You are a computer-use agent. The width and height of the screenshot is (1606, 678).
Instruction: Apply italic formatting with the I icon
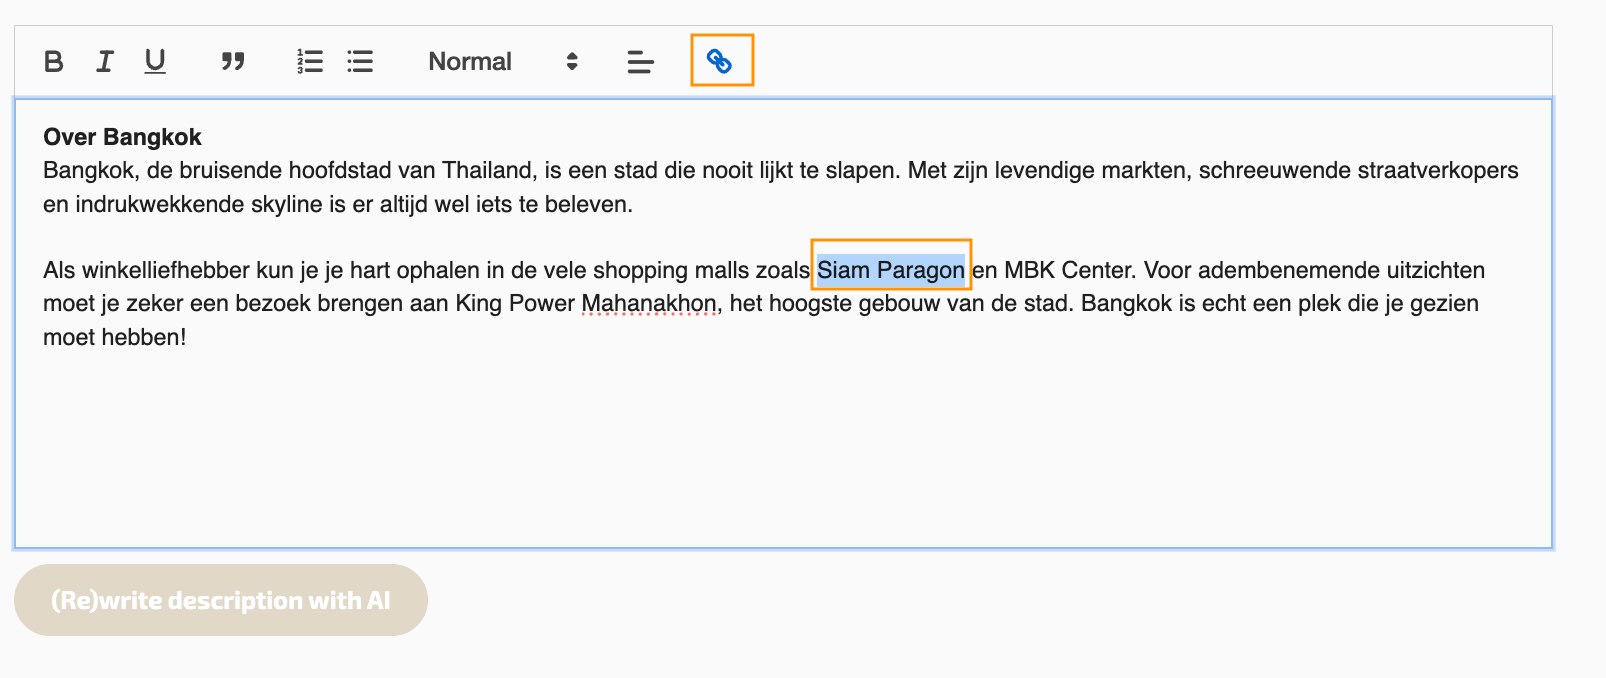104,62
